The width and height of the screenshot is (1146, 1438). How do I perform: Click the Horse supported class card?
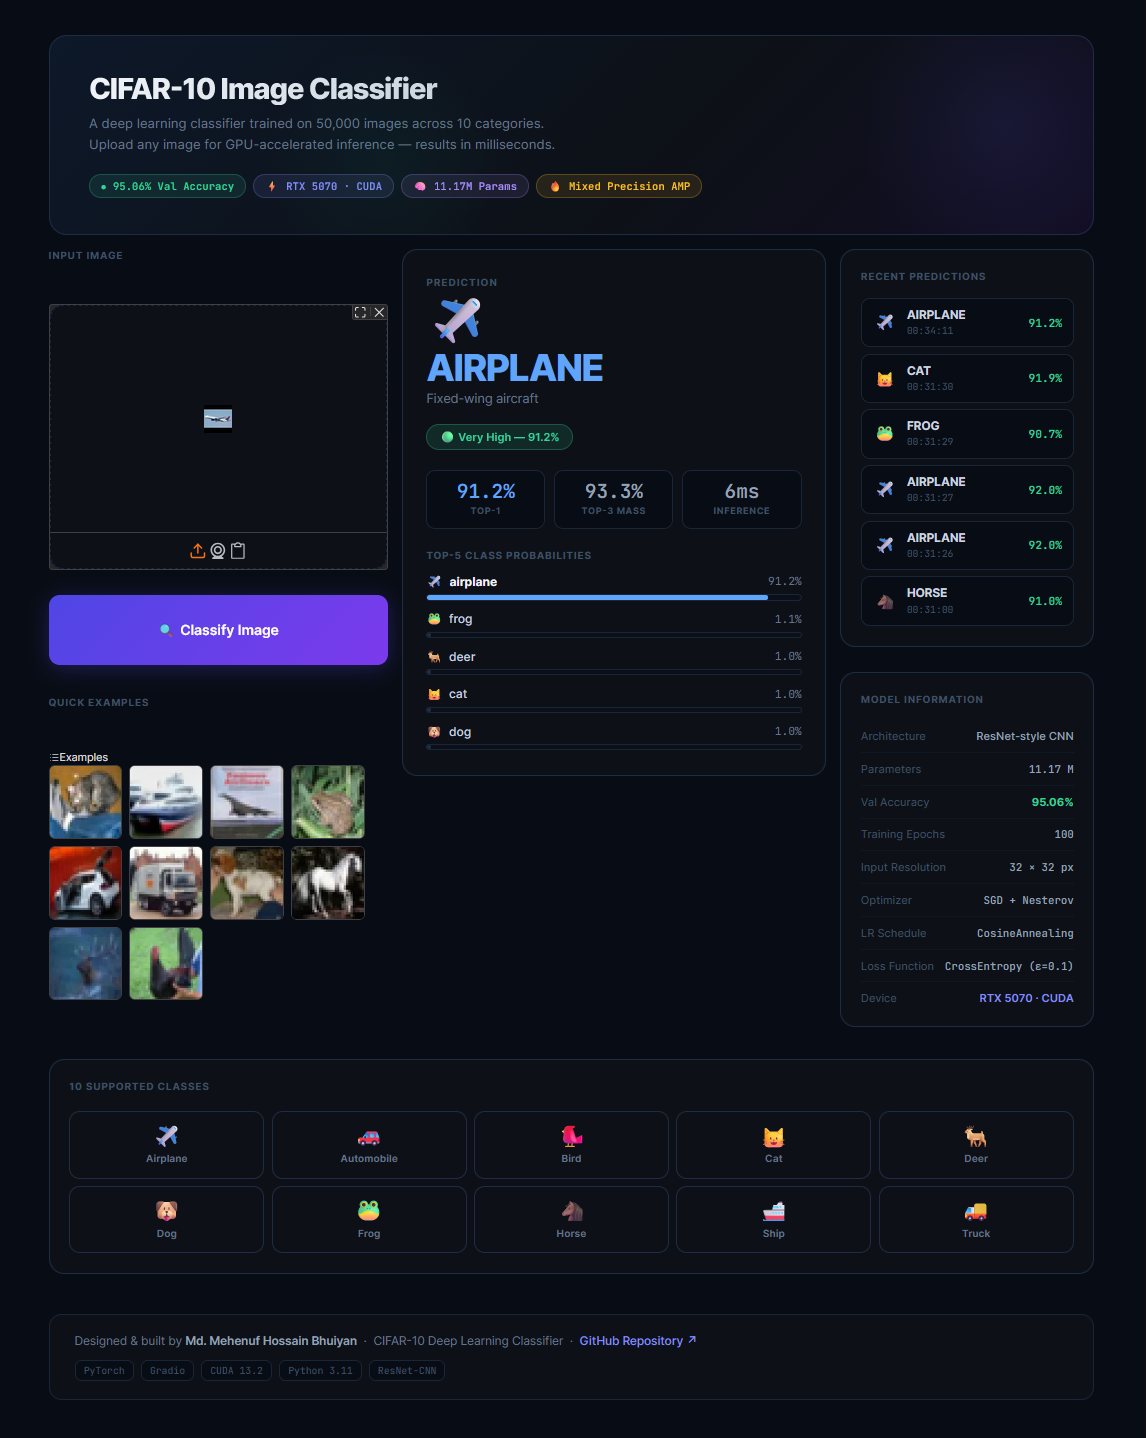tap(571, 1219)
